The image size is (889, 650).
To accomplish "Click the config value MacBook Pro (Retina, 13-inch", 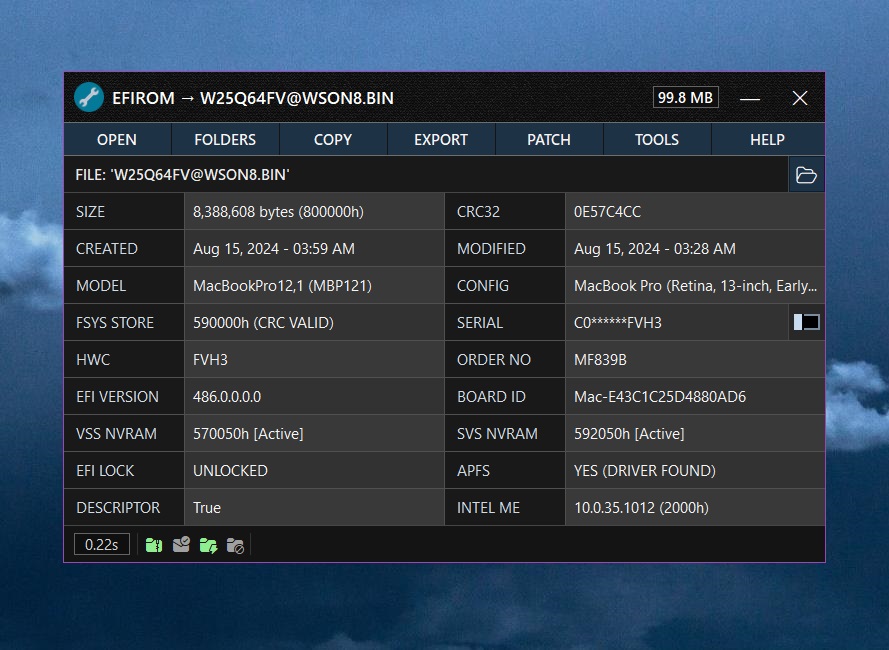I will pyautogui.click(x=695, y=285).
